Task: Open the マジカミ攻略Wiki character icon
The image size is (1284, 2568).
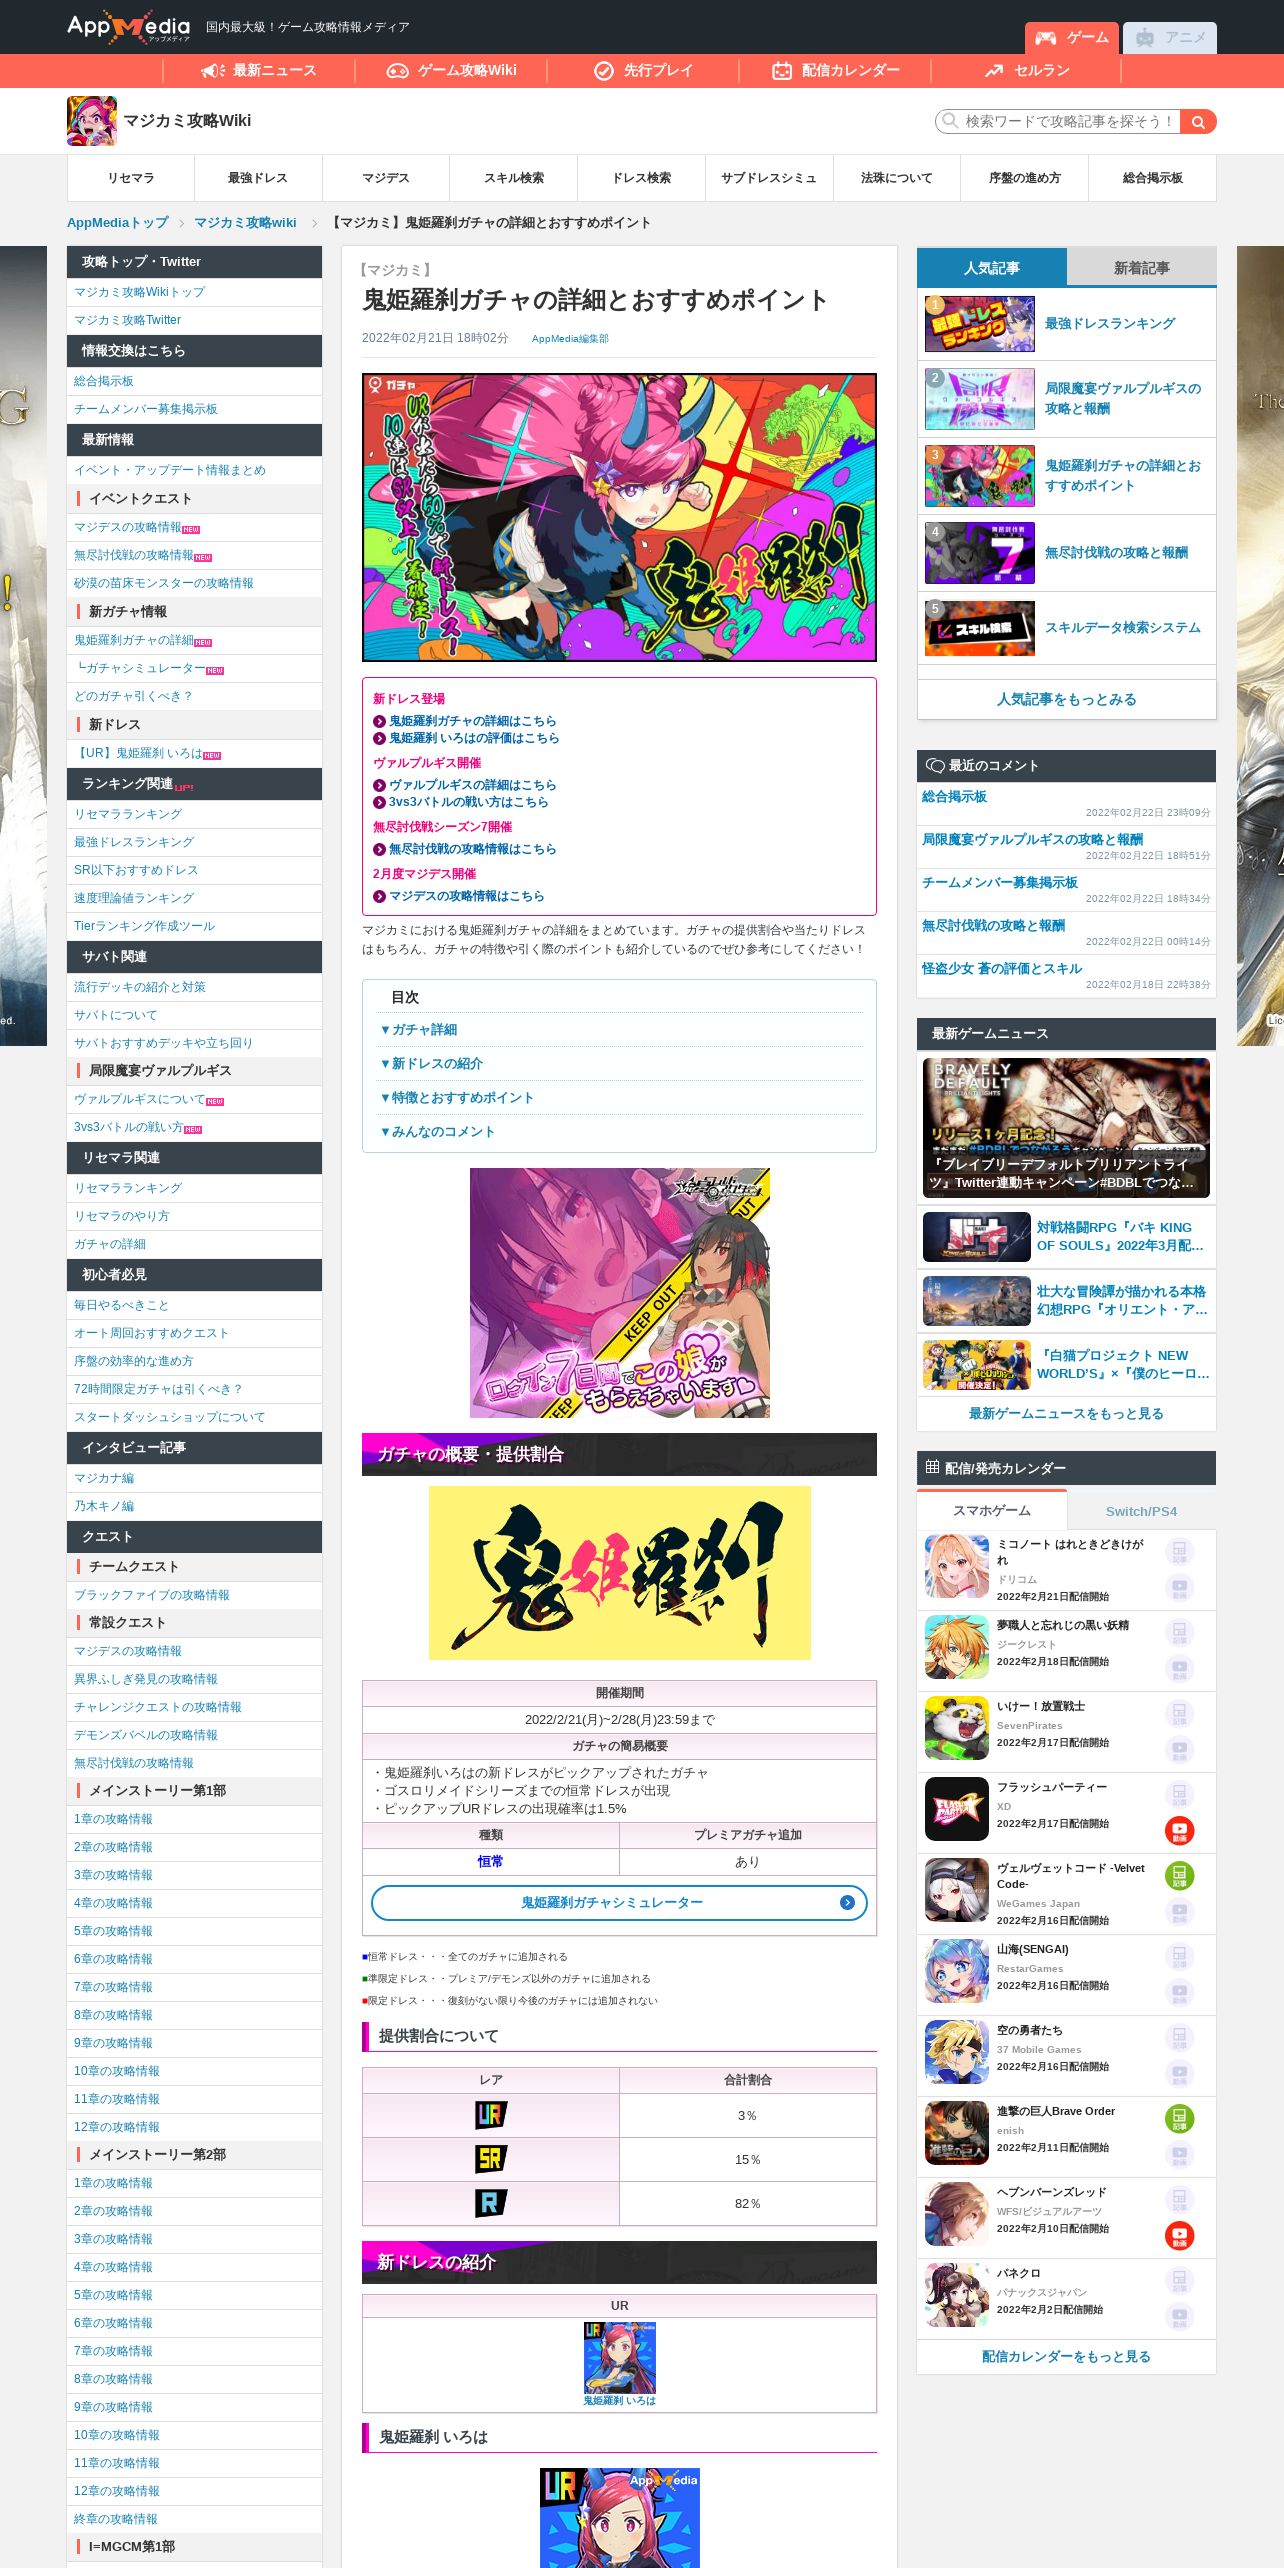Action: (92, 121)
